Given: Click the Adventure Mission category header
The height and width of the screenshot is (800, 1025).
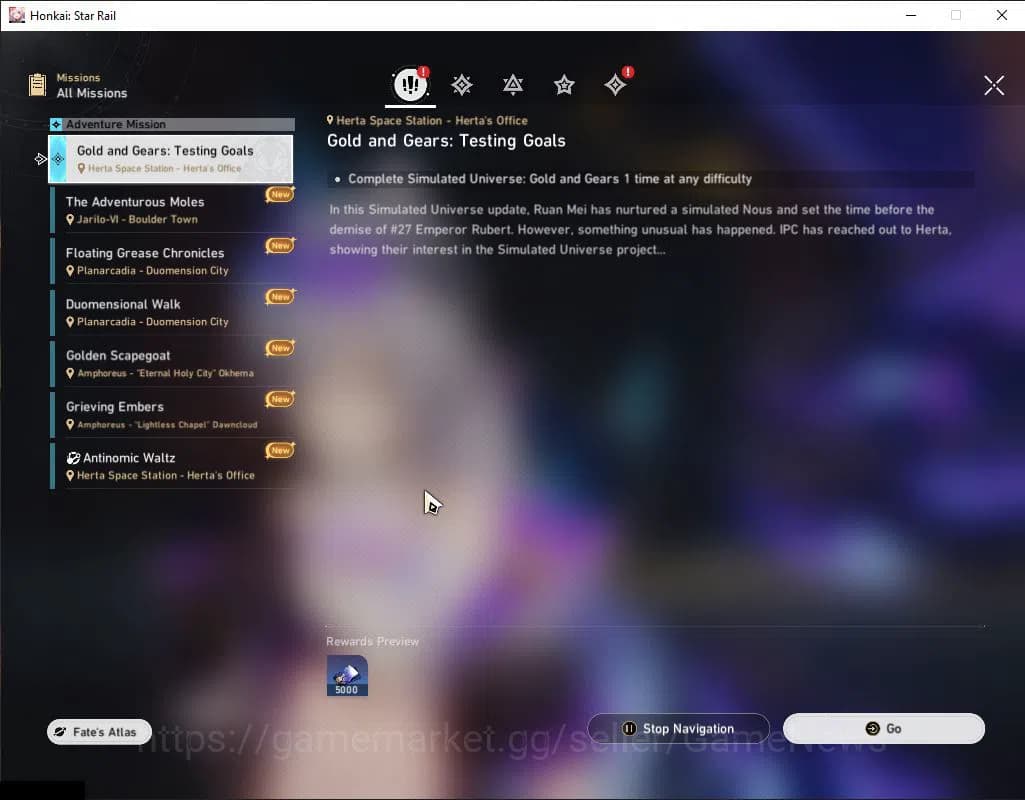Looking at the screenshot, I should [x=173, y=124].
